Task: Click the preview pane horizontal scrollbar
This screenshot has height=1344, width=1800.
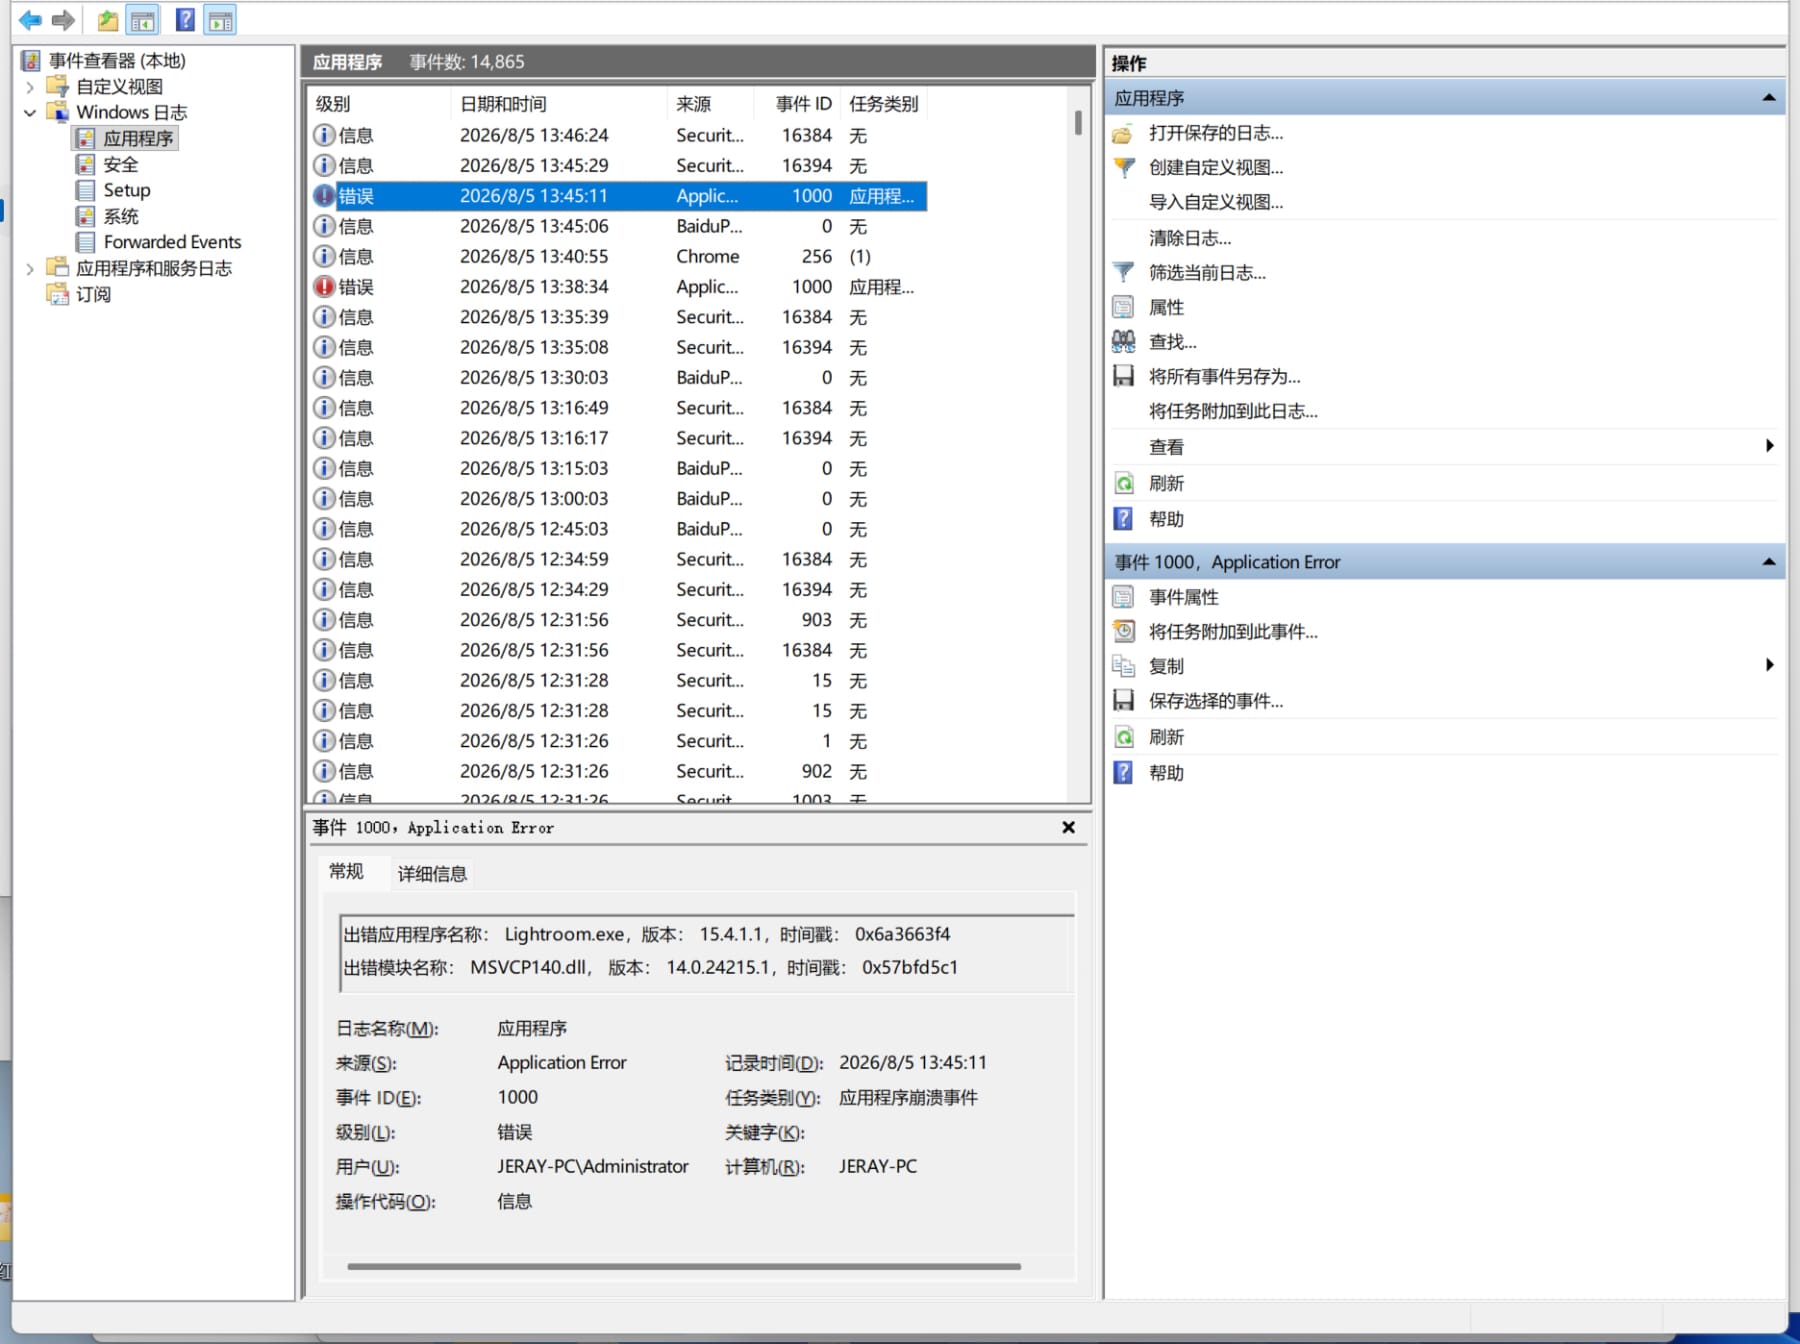Action: (684, 1267)
